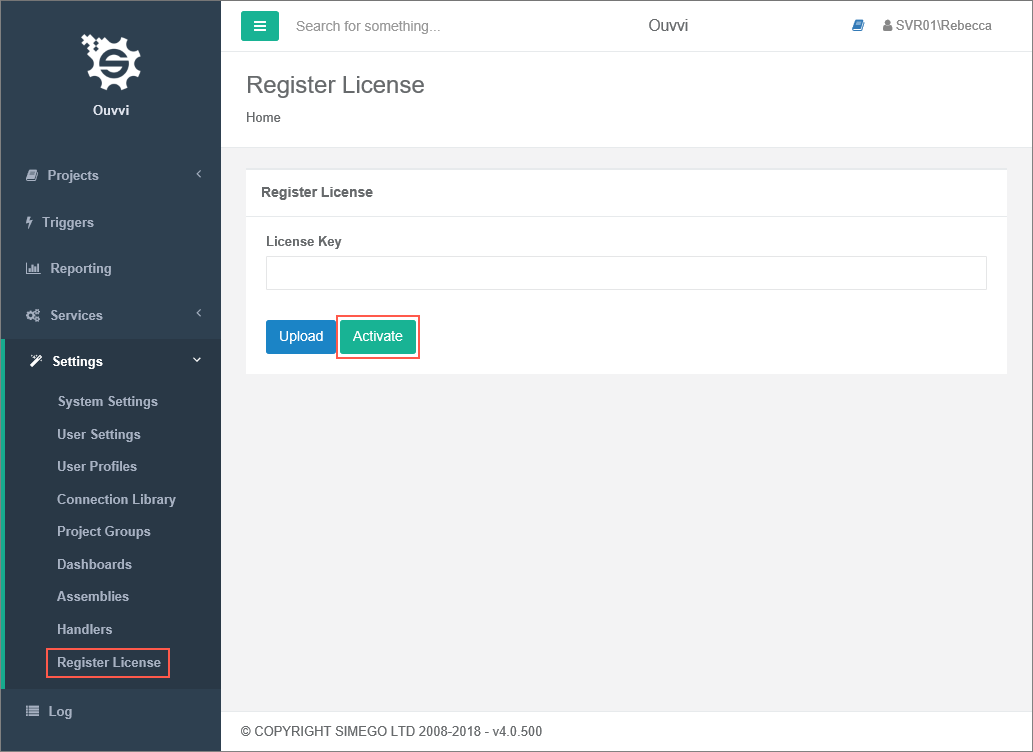This screenshot has width=1033, height=752.
Task: Click the copyright Simego v4.0.500 footer text
Action: pos(391,731)
